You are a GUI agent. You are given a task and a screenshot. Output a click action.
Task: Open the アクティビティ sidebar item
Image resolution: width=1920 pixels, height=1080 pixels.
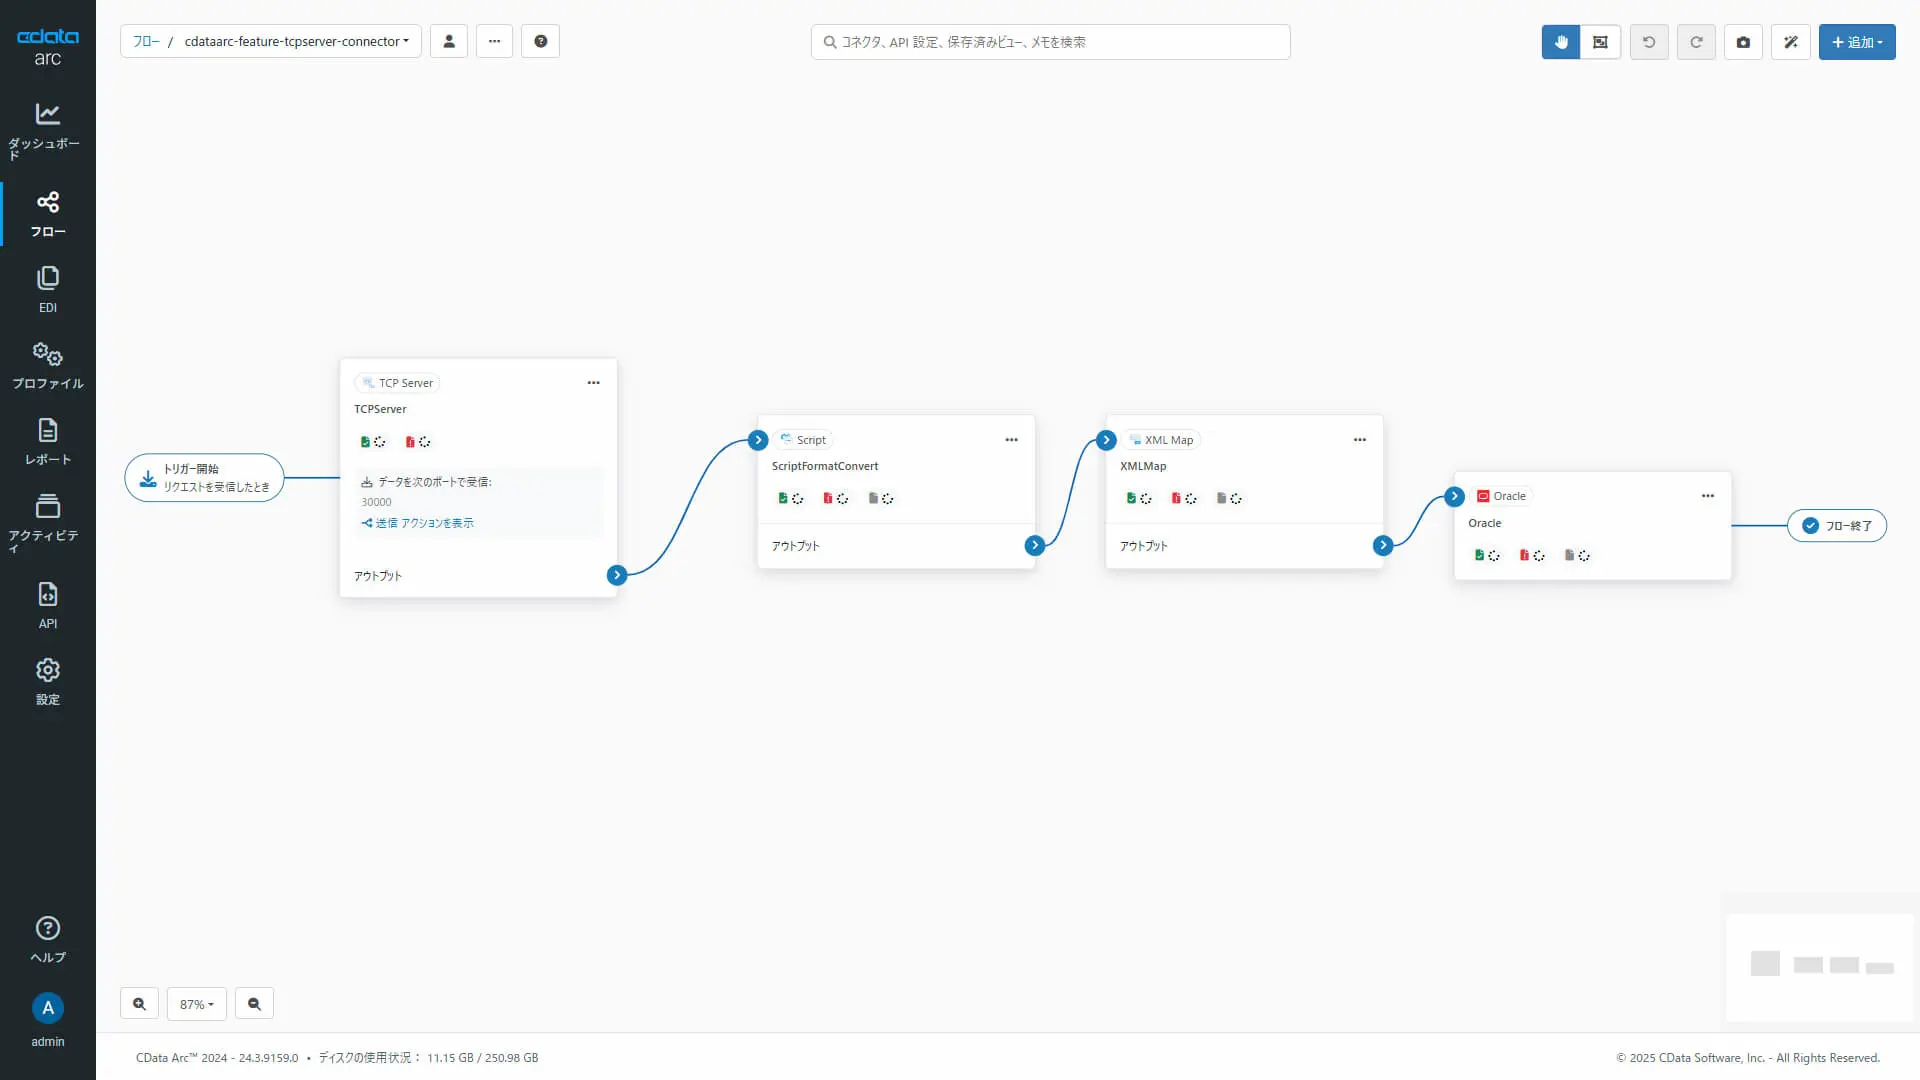pyautogui.click(x=47, y=522)
